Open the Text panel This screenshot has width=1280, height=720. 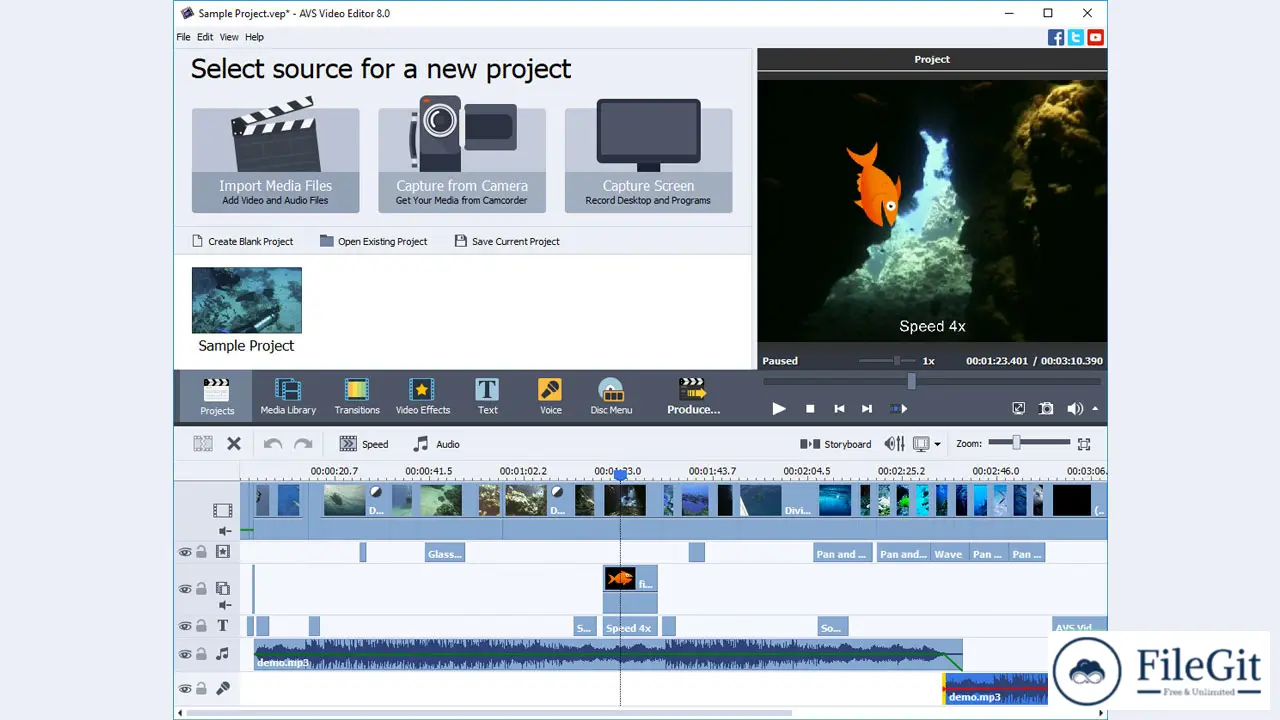pos(487,395)
